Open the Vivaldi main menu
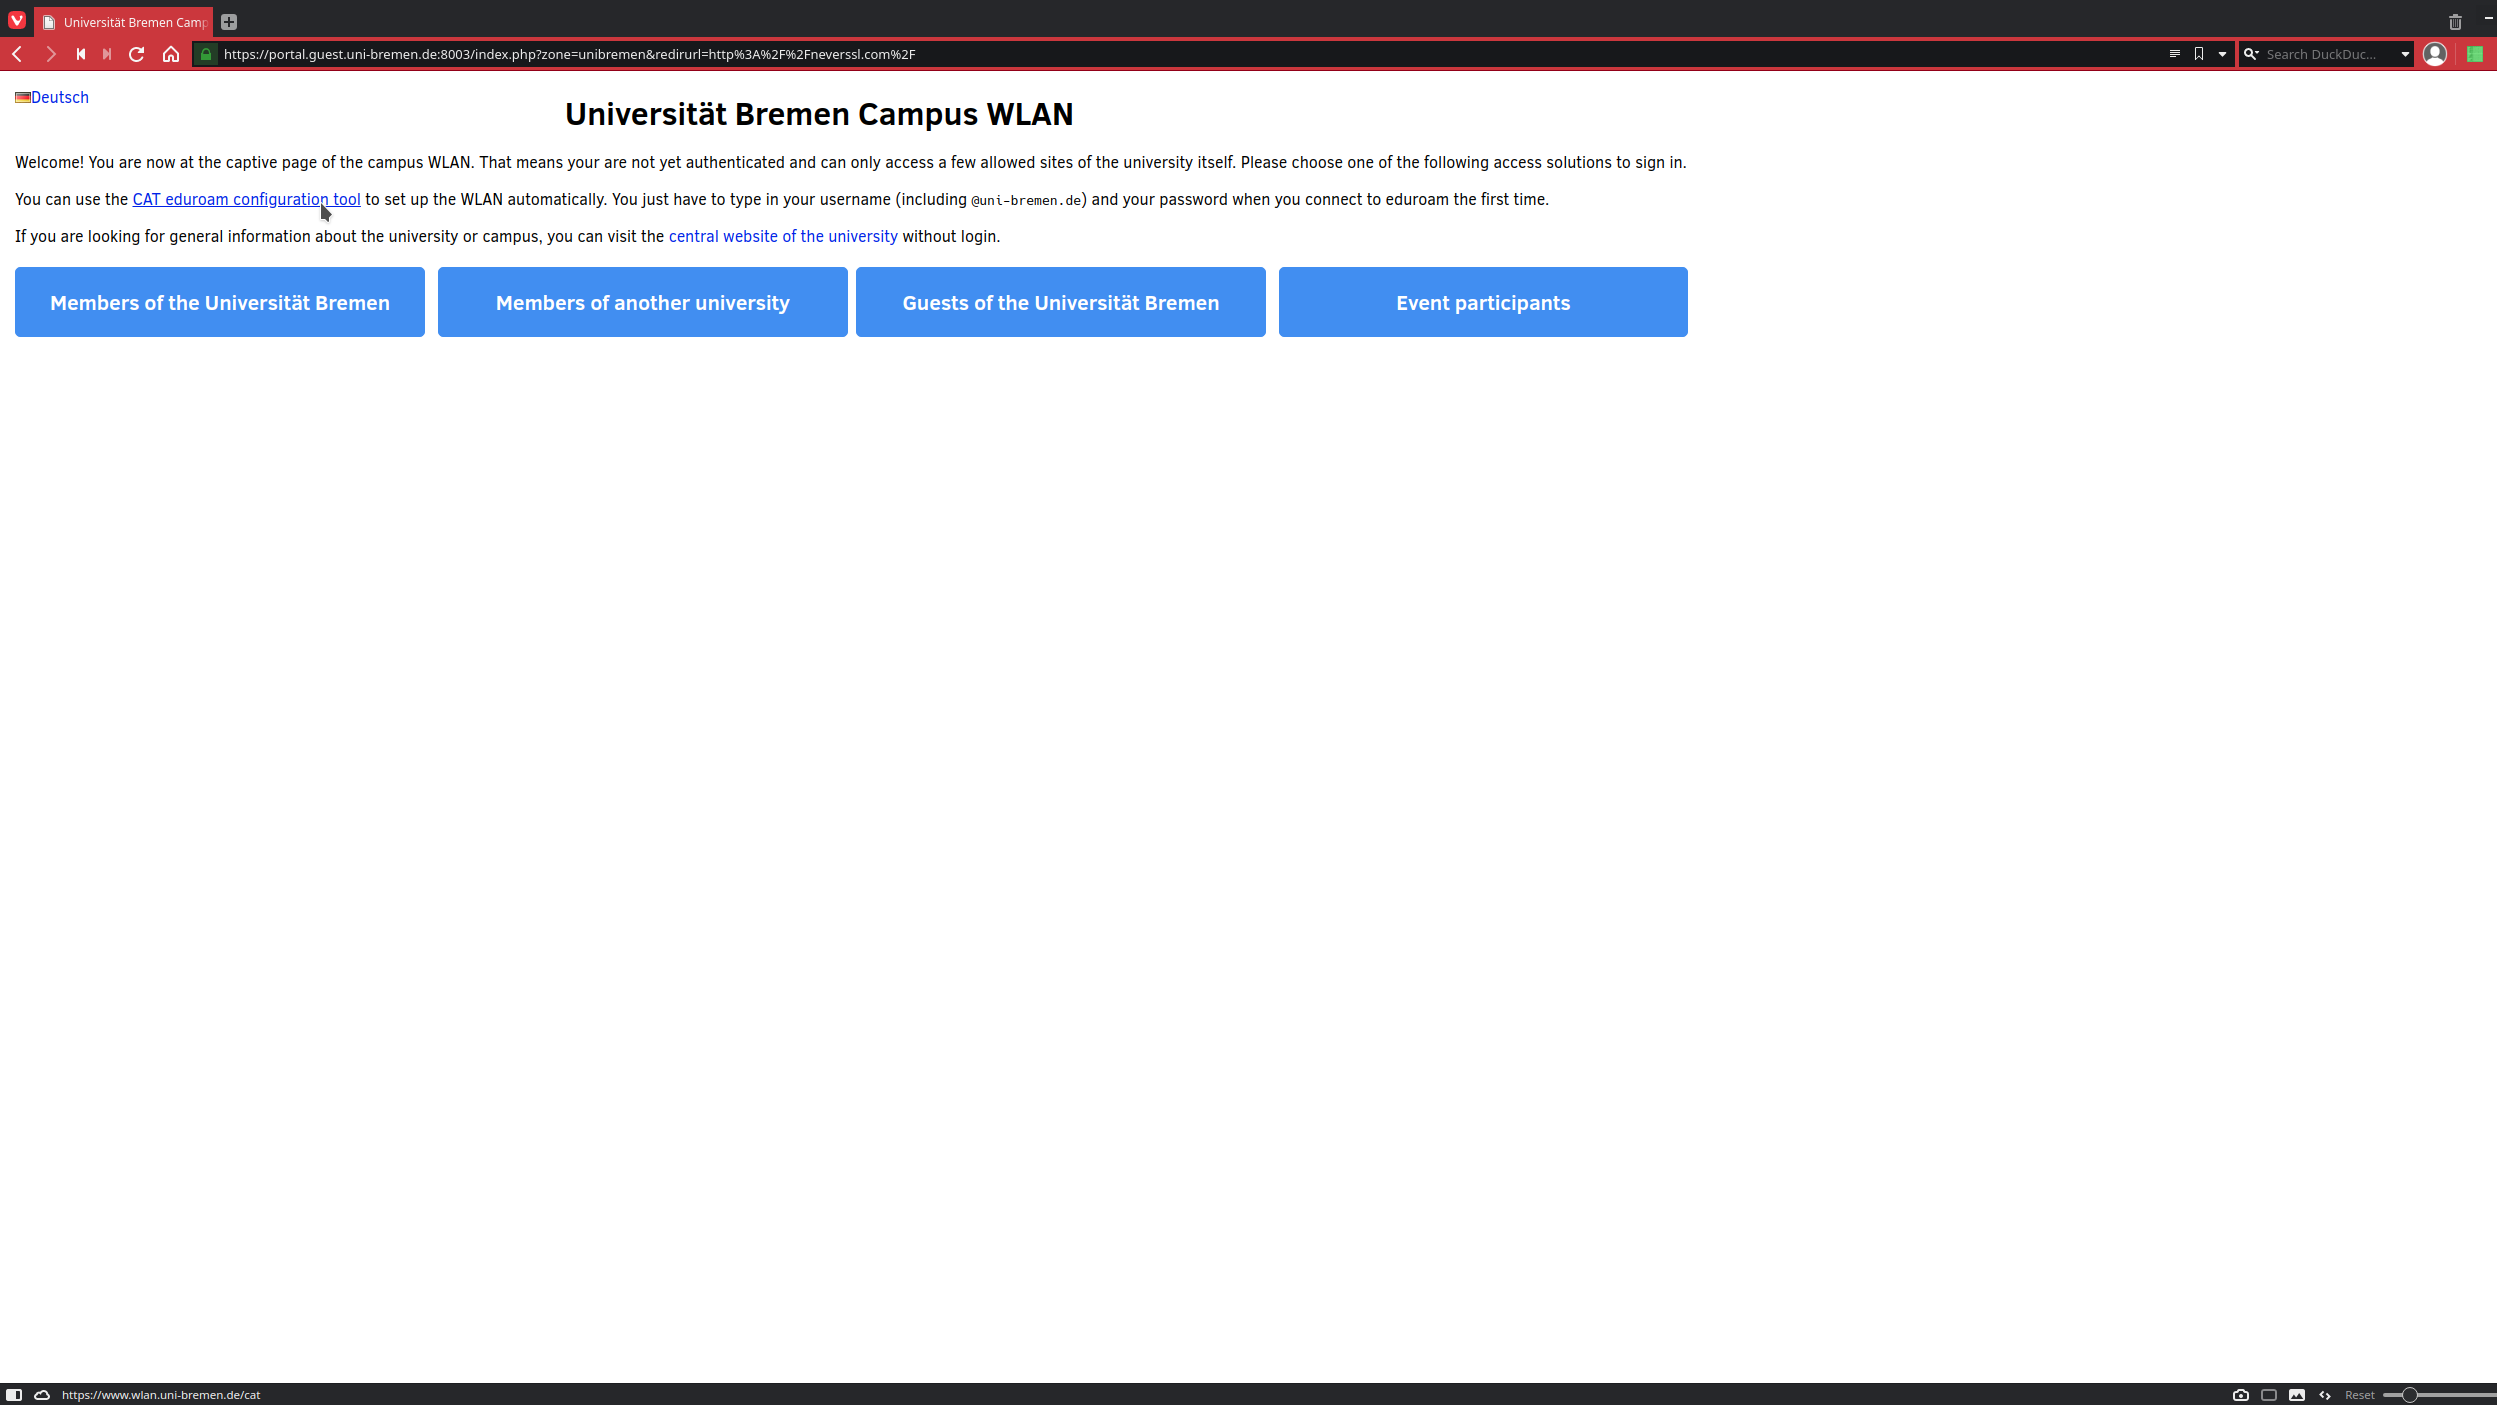This screenshot has width=2497, height=1405. tap(17, 20)
